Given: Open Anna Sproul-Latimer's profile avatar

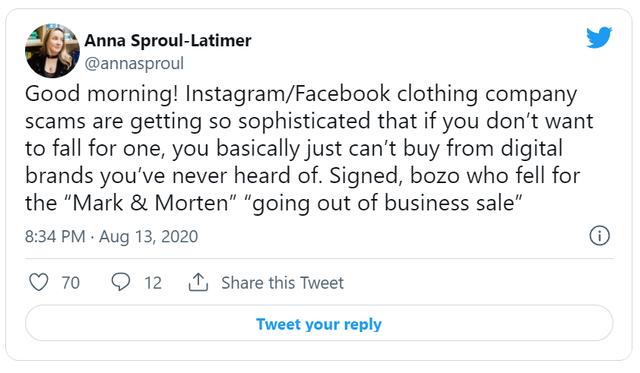Looking at the screenshot, I should tap(52, 51).
